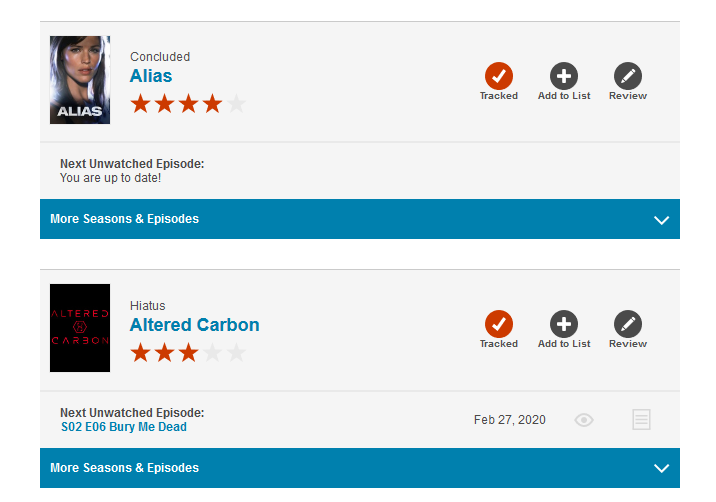Viewport: 716px width, 502px height.
Task: Click Add to List plus for Altered Carbon
Action: tap(564, 324)
